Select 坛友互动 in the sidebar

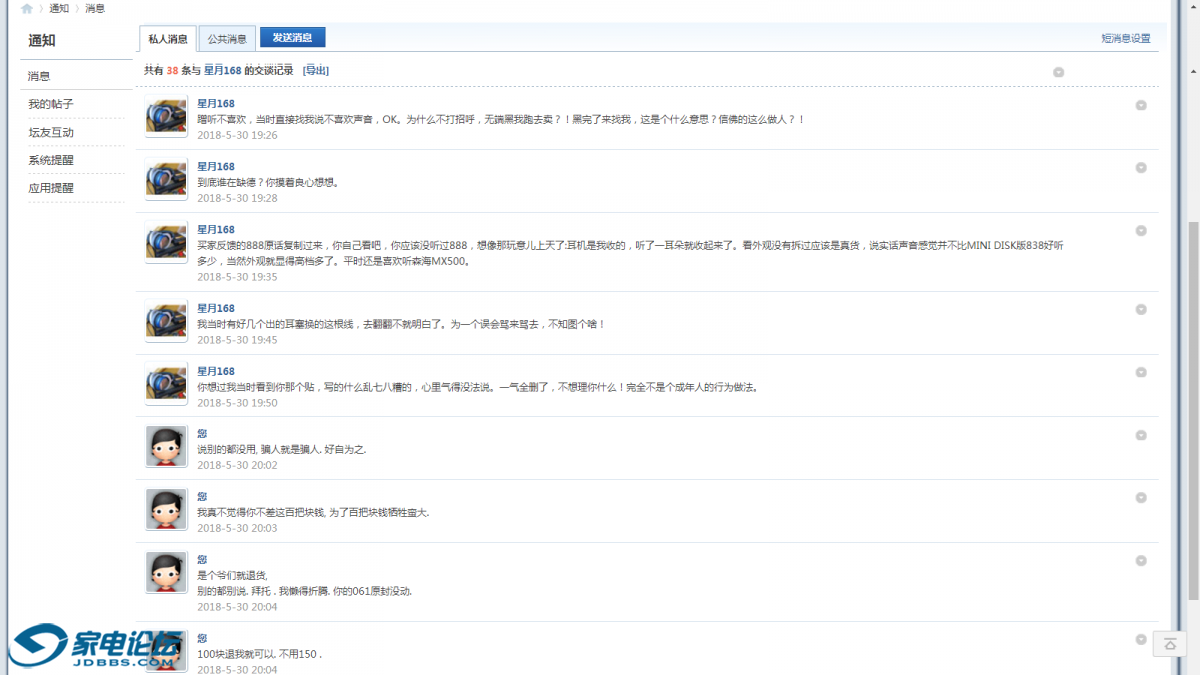coord(51,132)
